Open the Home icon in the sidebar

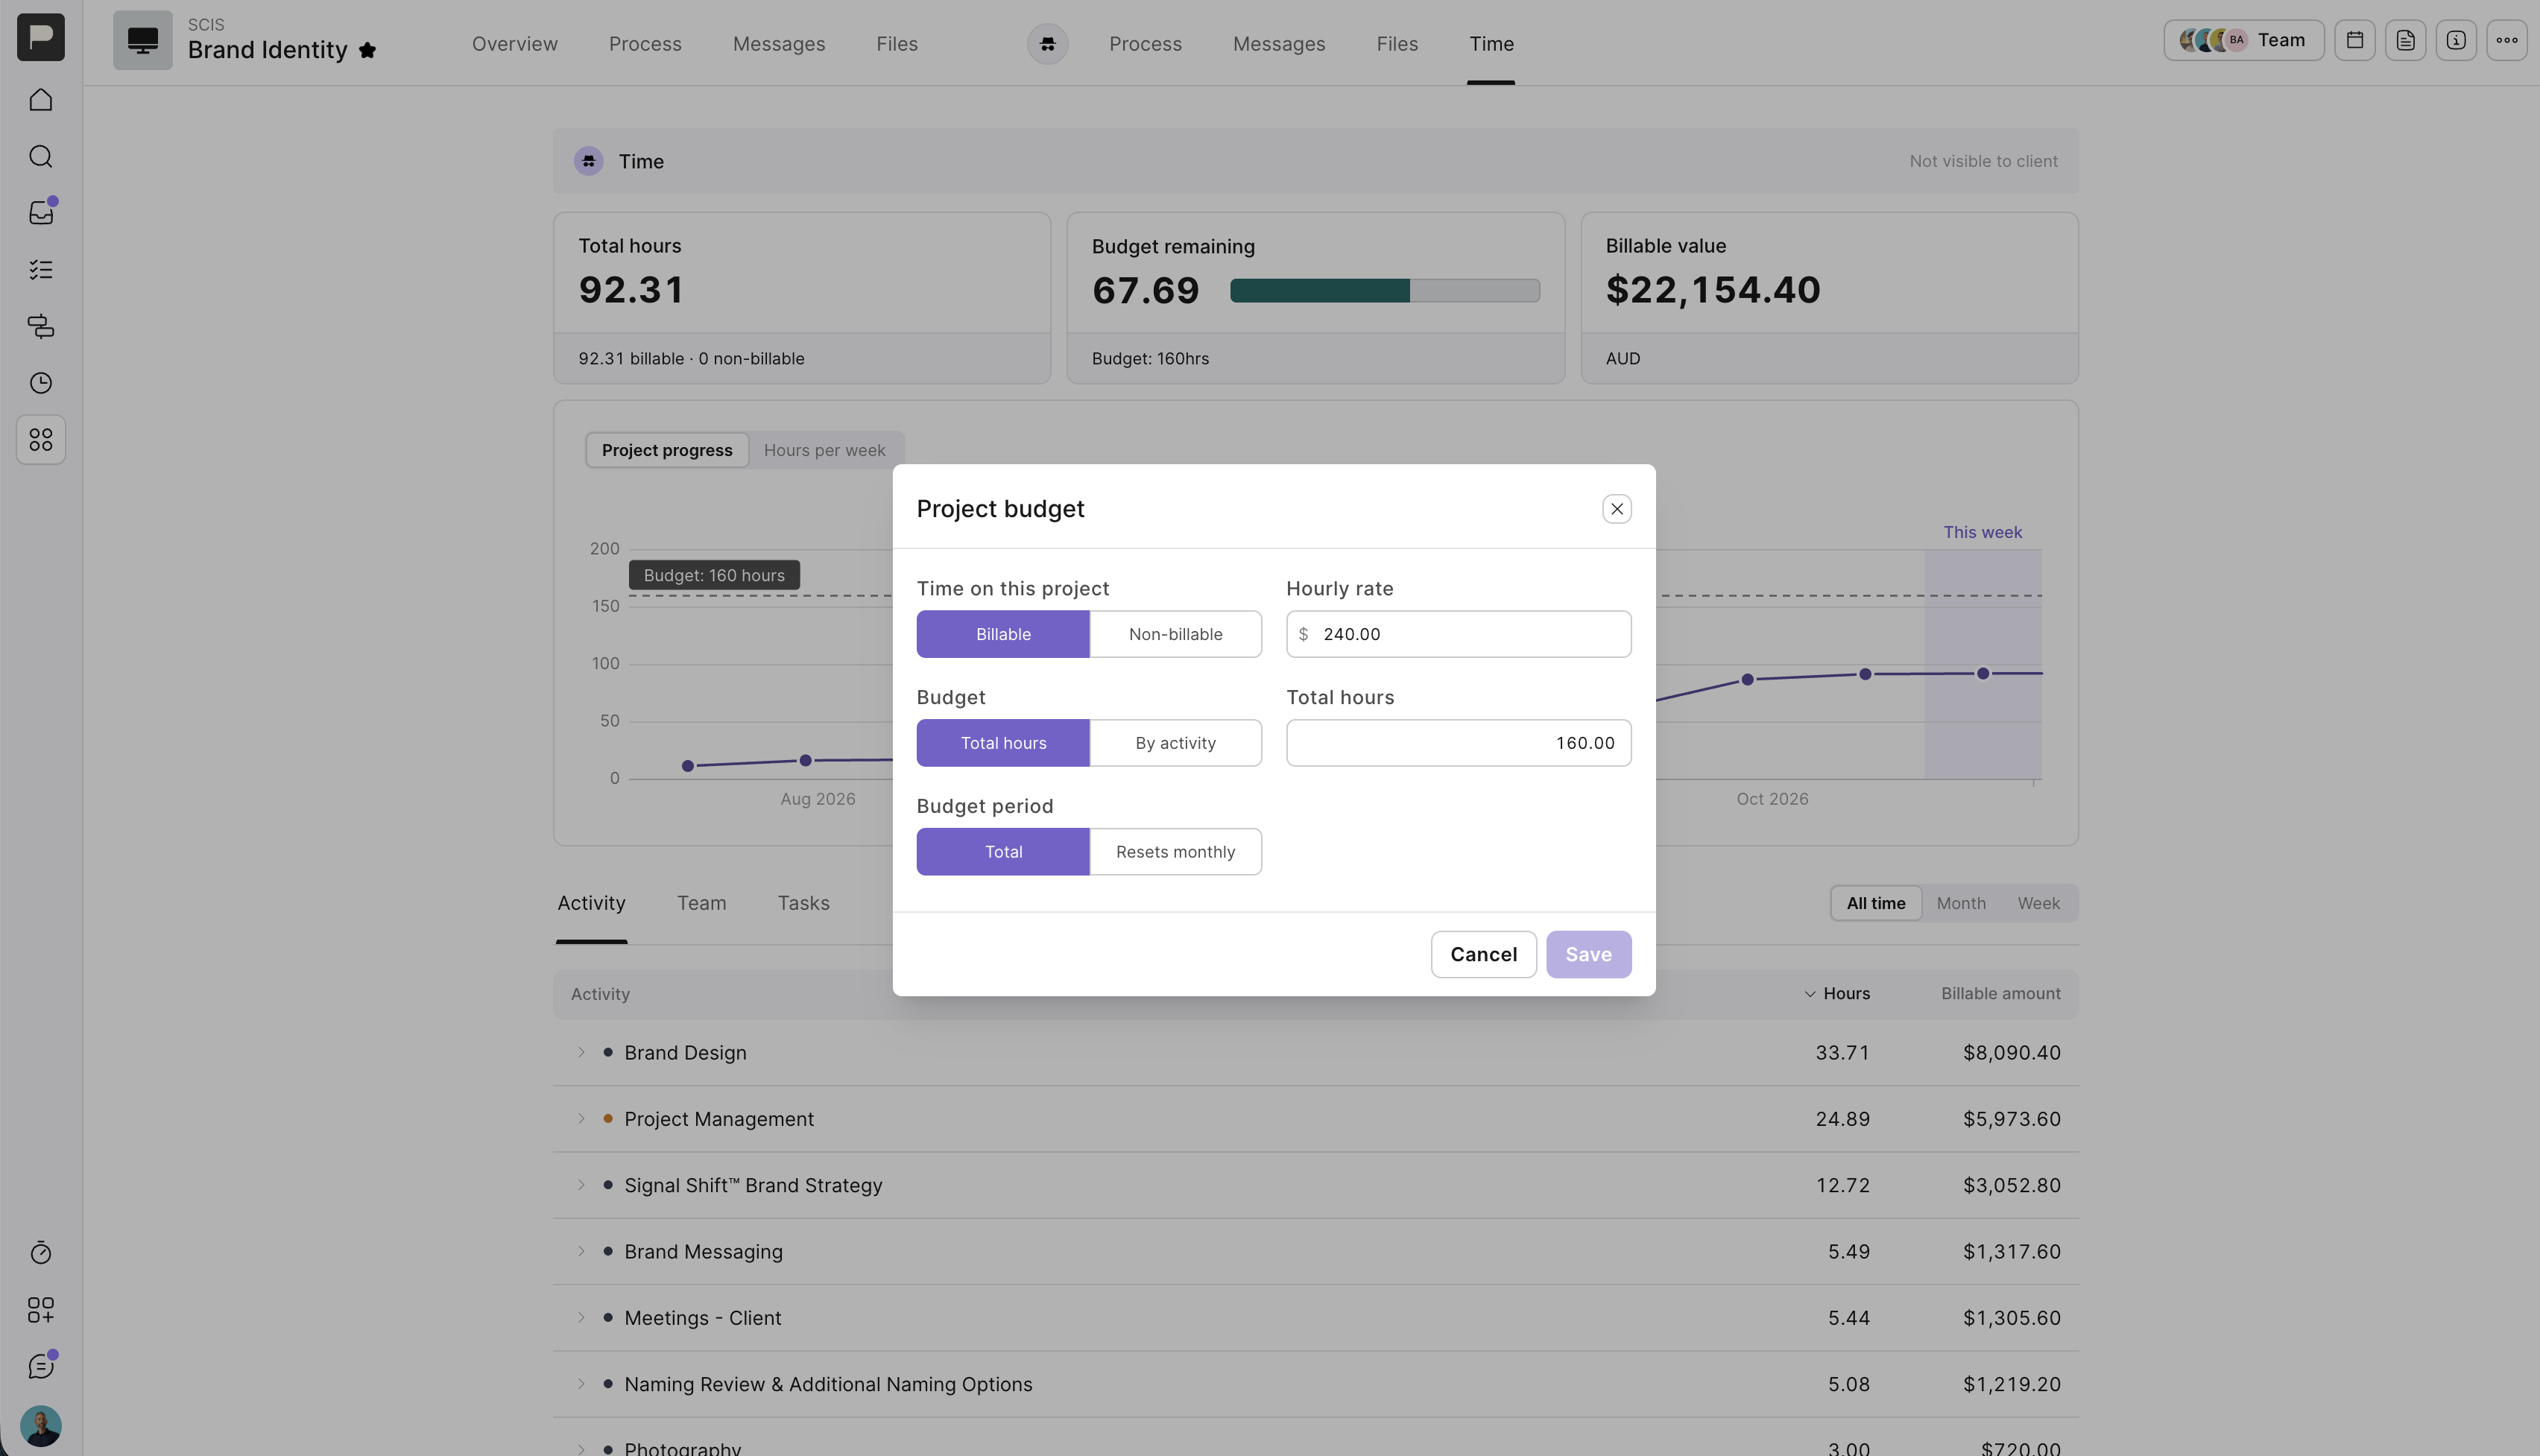pyautogui.click(x=41, y=100)
